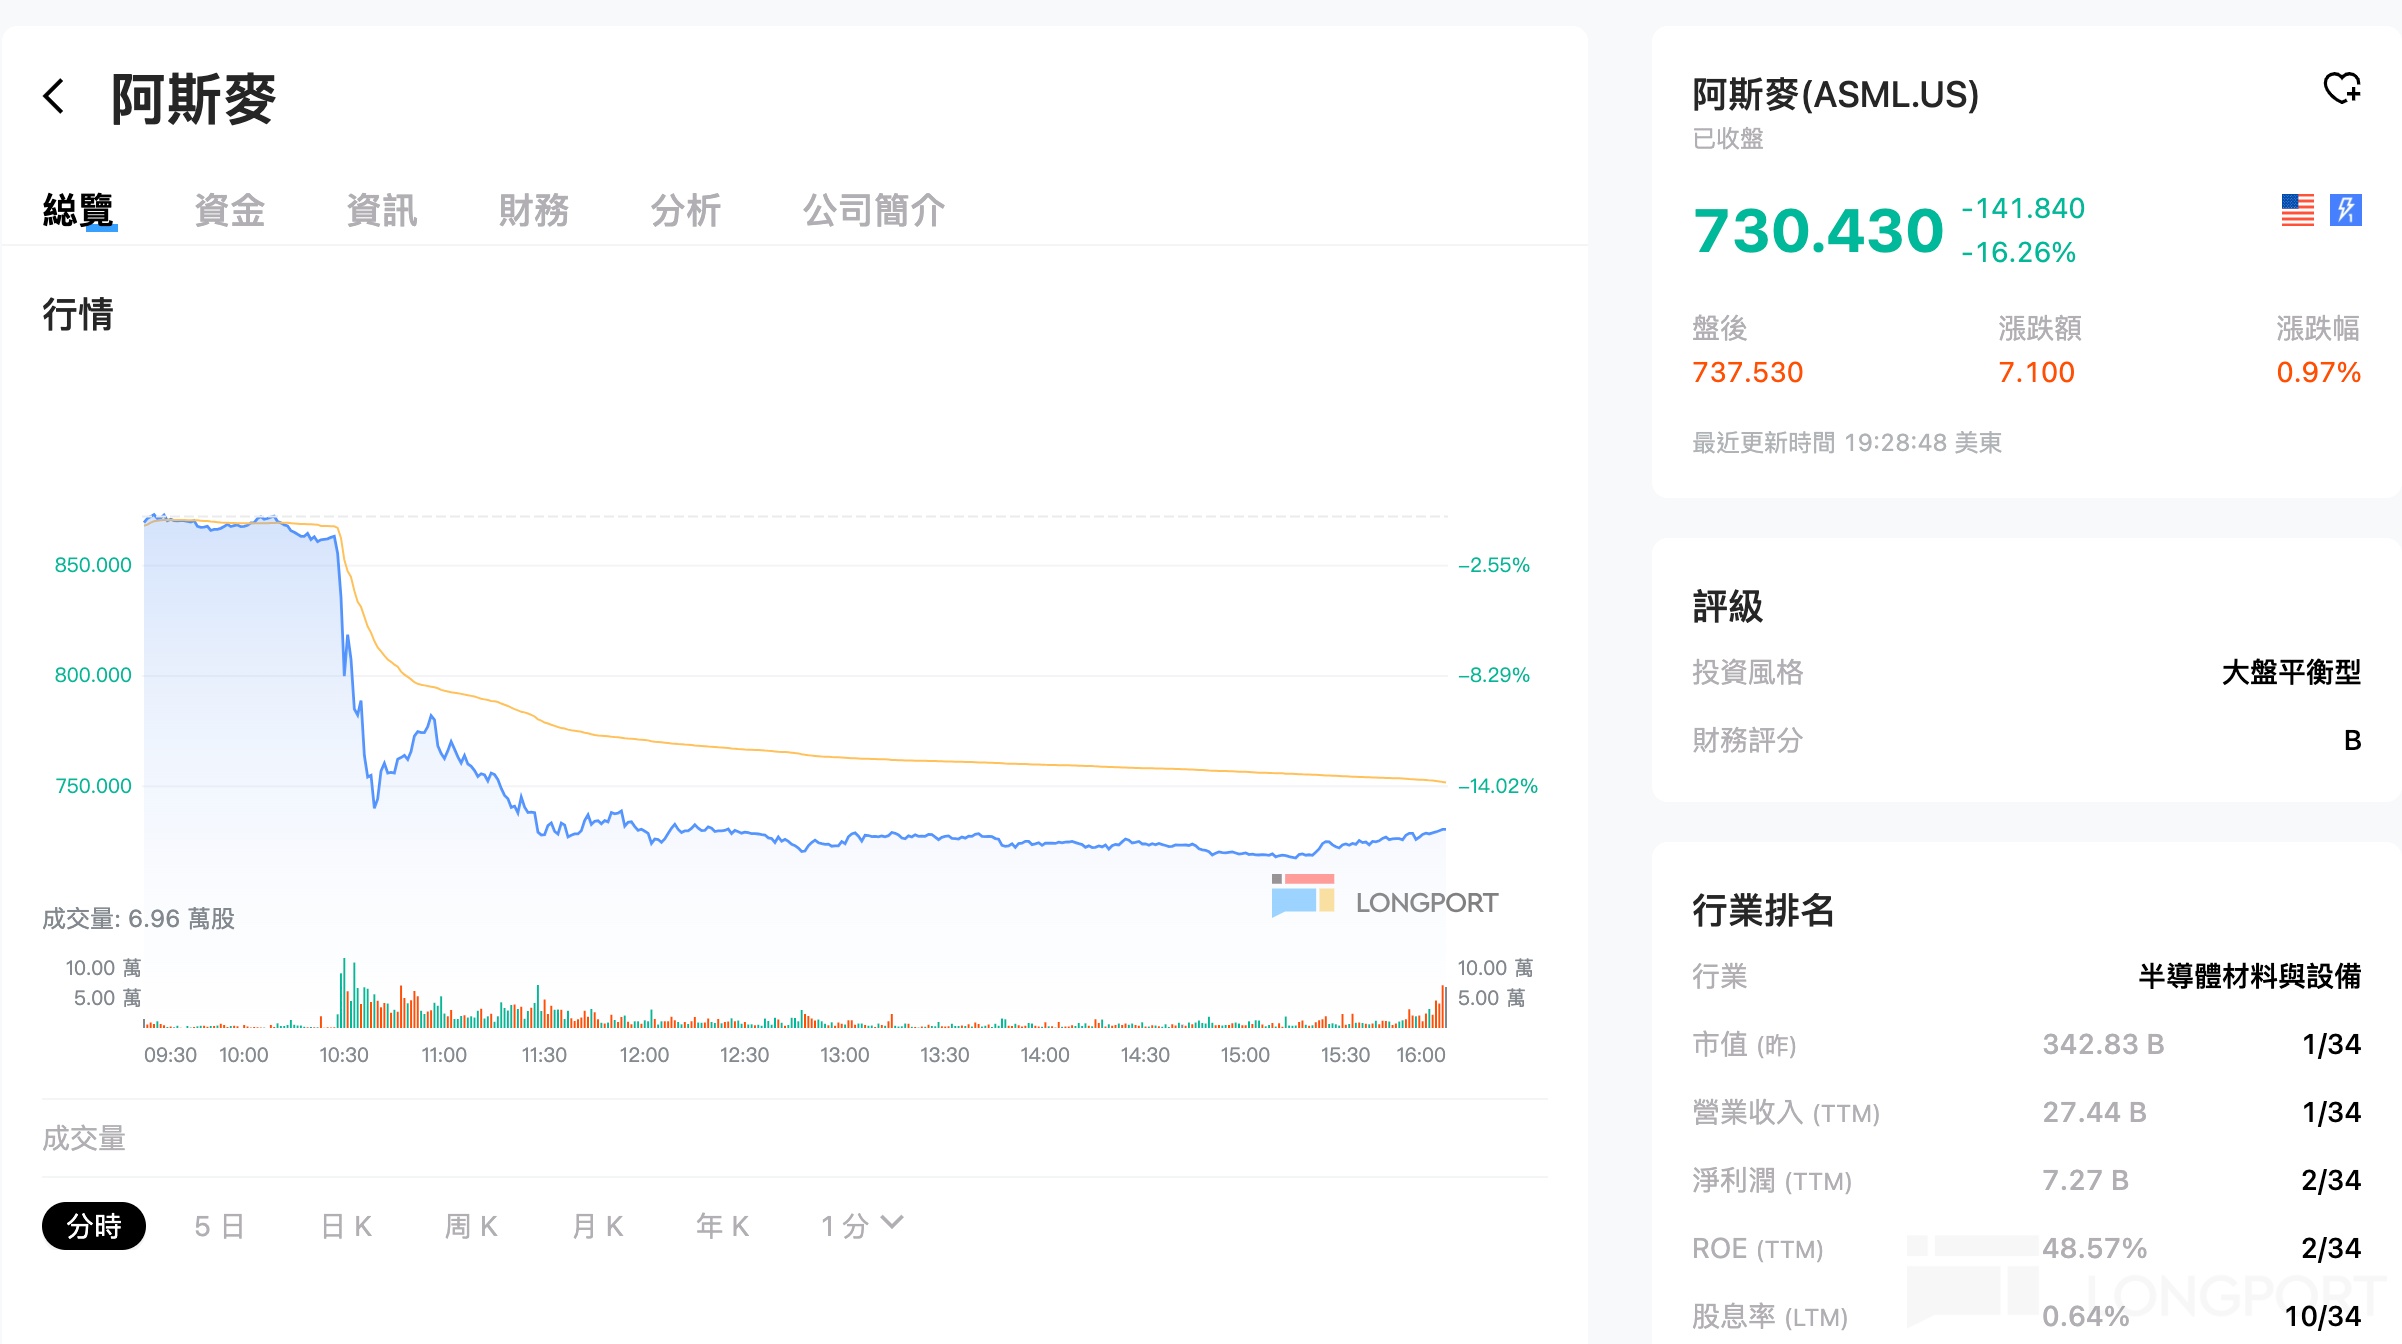Choose the 年 K chart period

click(722, 1226)
